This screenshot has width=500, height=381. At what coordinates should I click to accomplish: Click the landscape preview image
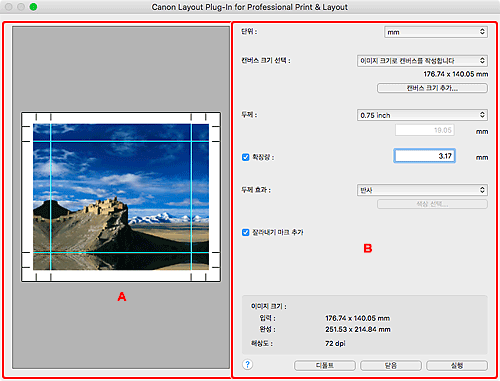(121, 197)
